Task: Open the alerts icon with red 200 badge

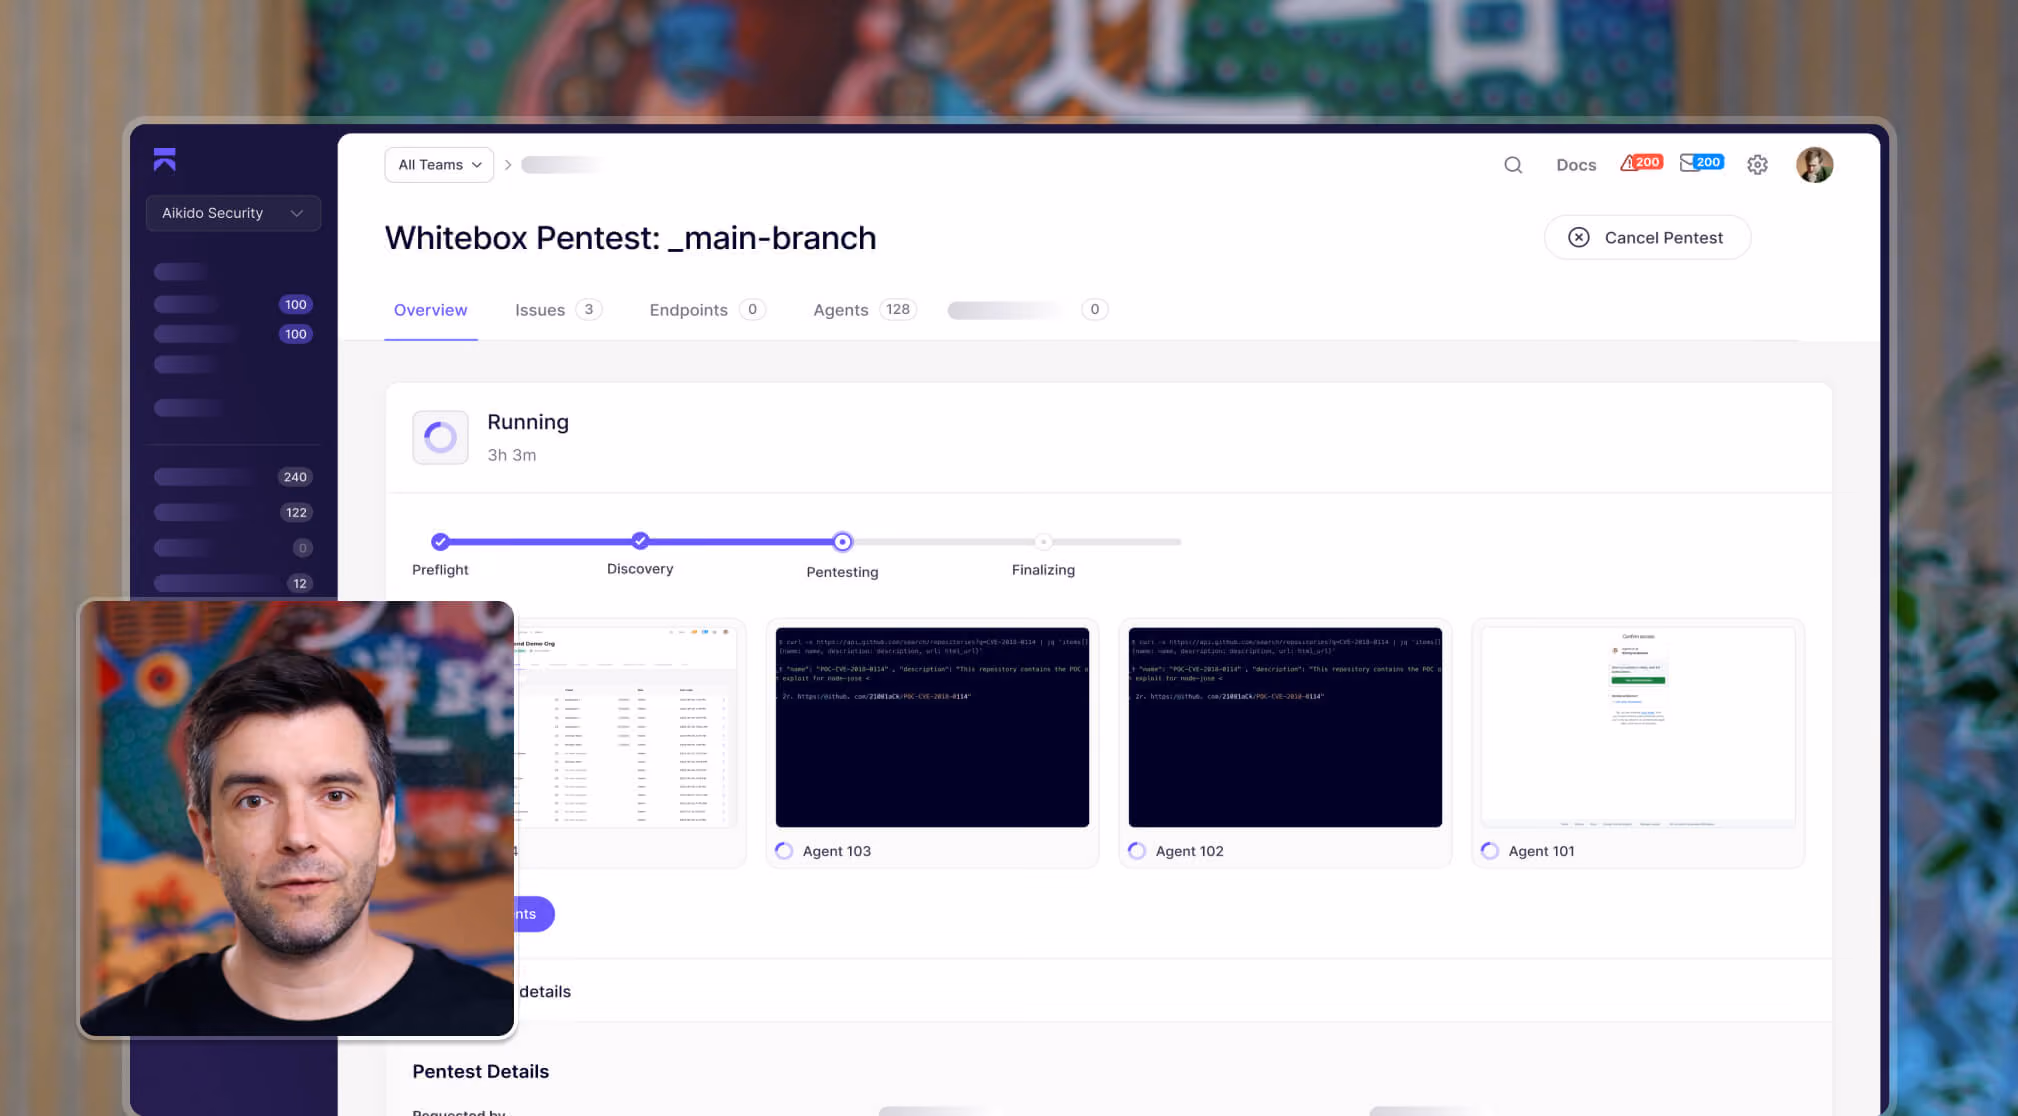Action: tap(1641, 163)
